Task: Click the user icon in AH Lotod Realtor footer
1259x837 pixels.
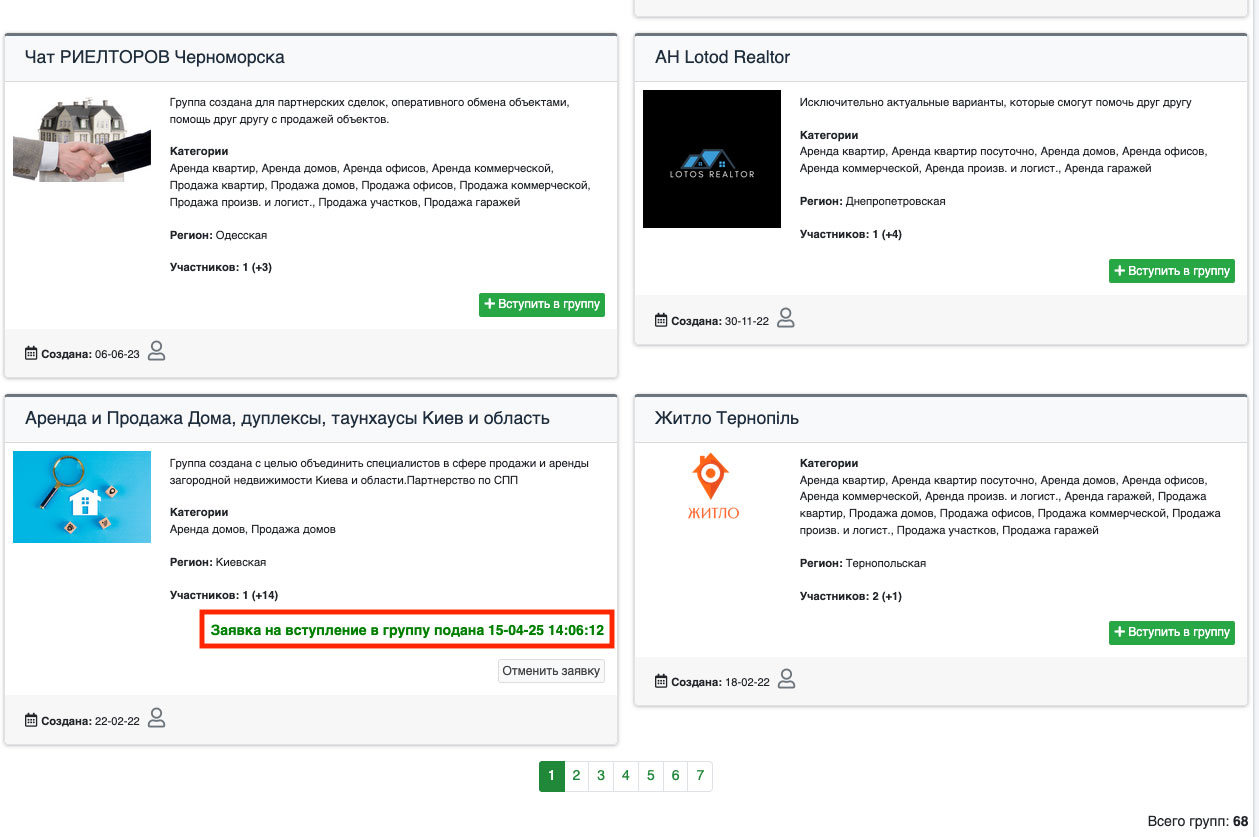Action: click(x=786, y=318)
